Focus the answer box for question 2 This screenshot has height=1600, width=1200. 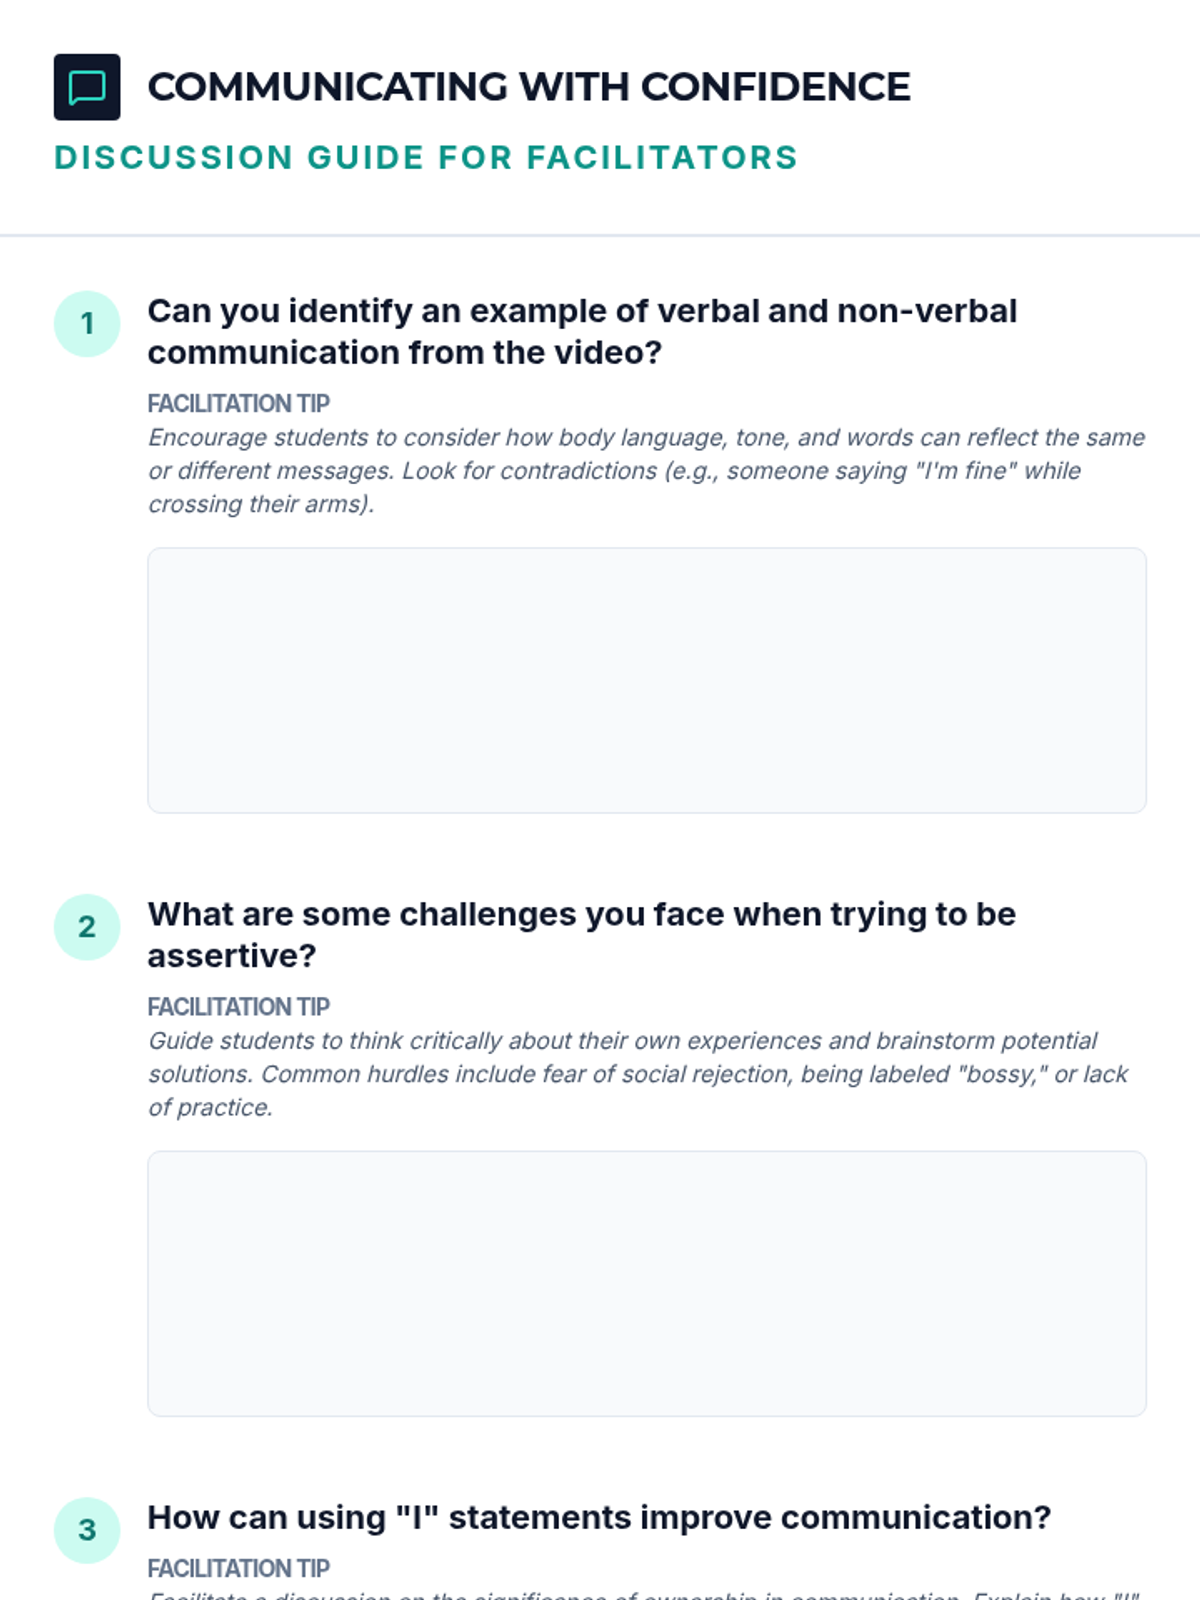pyautogui.click(x=646, y=1283)
